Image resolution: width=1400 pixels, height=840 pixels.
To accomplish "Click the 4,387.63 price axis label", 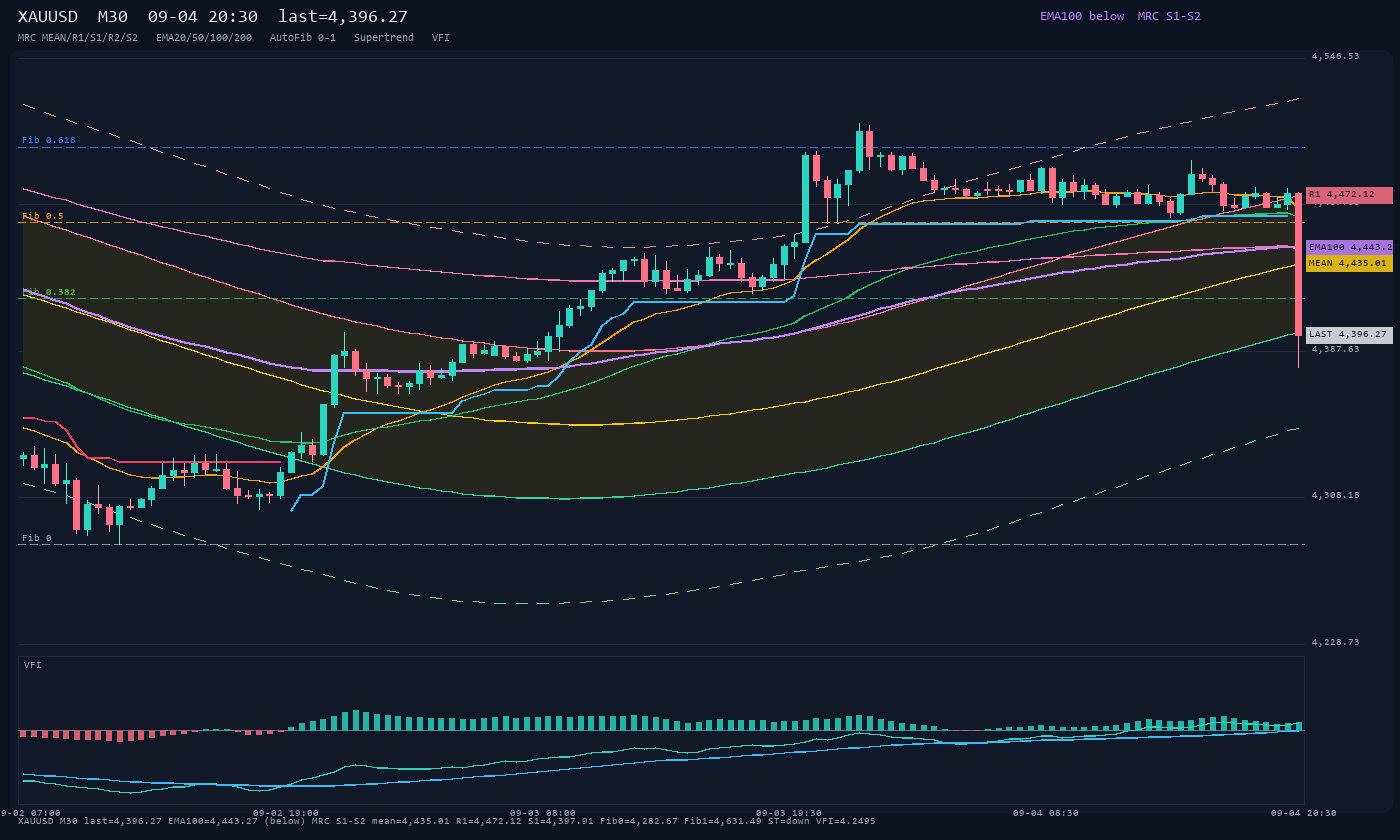I will 1335,349.
